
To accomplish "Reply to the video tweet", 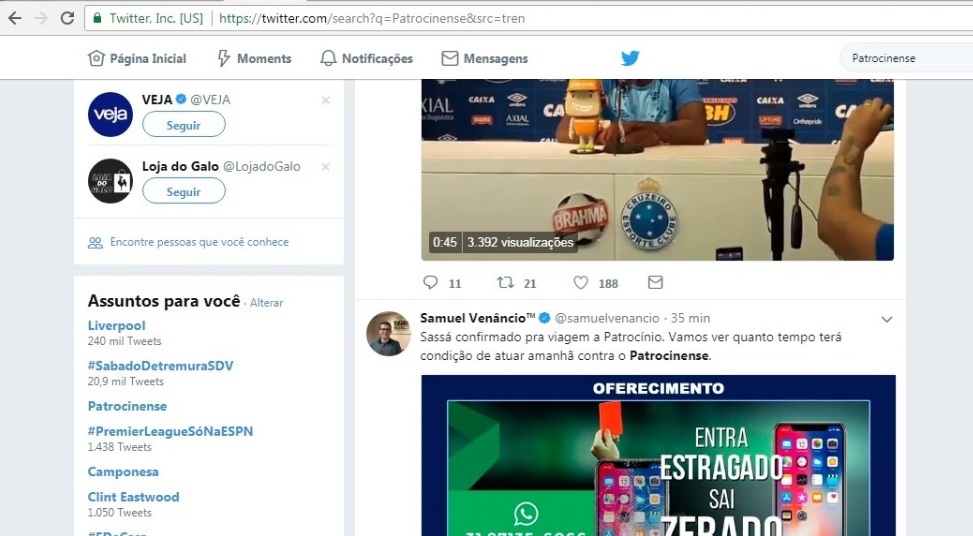I will [x=431, y=283].
